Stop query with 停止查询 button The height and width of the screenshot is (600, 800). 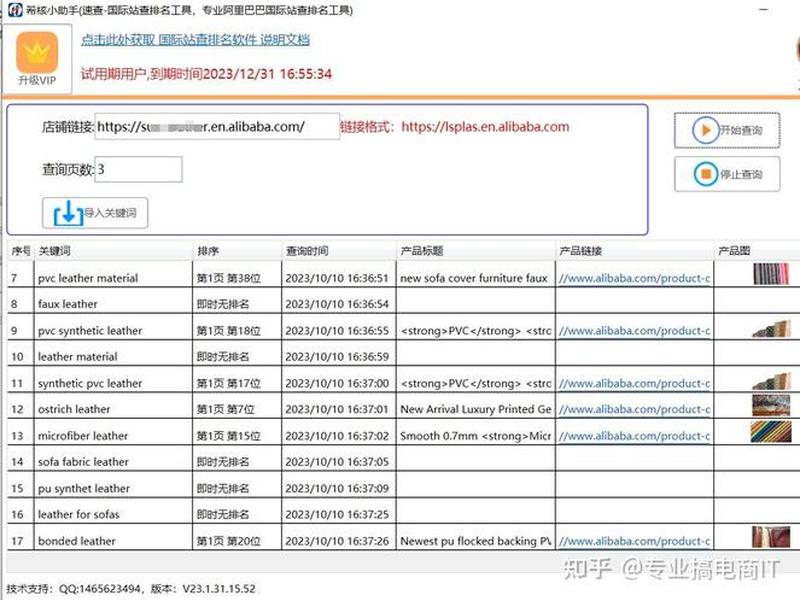[727, 174]
